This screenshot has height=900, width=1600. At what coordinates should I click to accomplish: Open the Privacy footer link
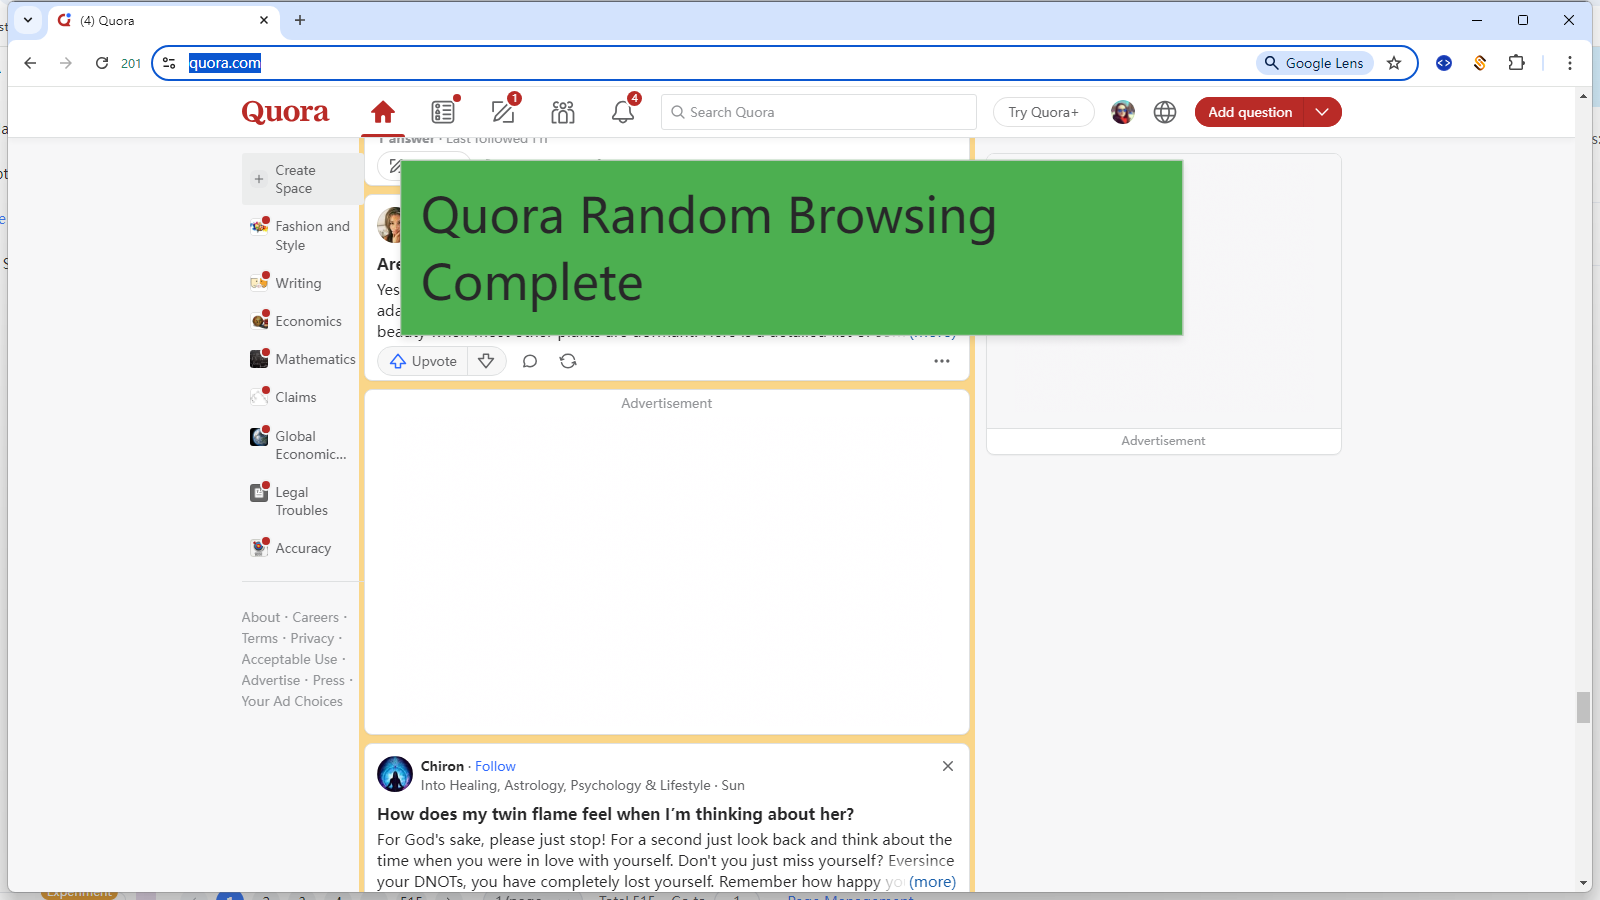(x=312, y=638)
